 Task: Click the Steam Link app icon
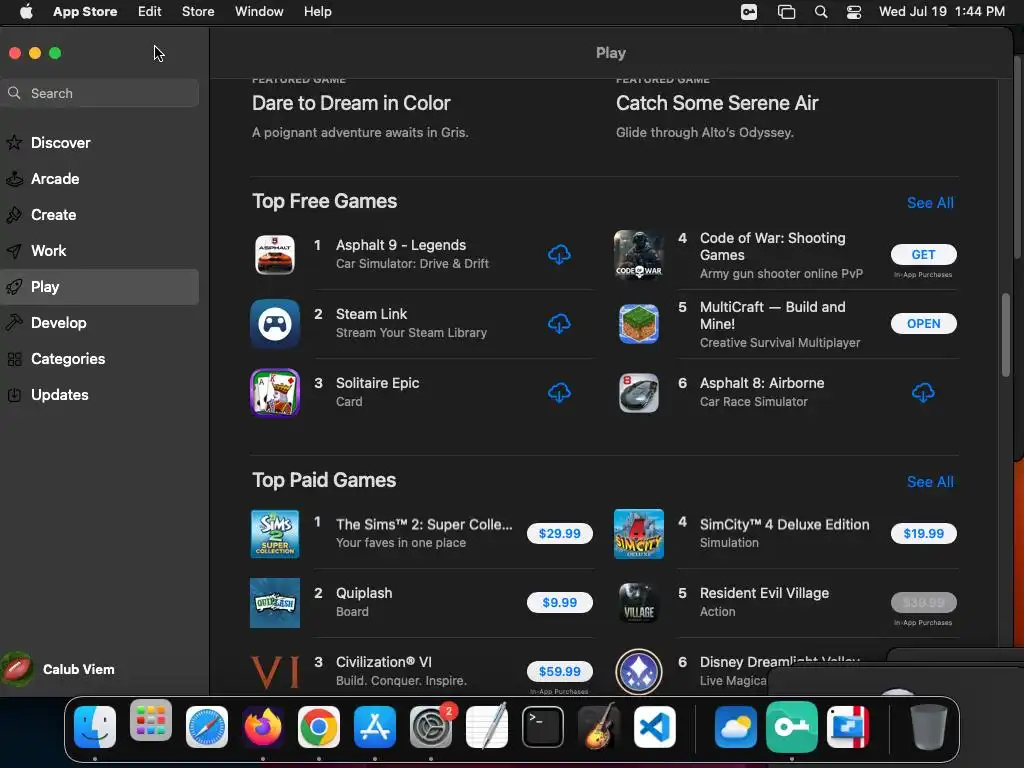275,323
